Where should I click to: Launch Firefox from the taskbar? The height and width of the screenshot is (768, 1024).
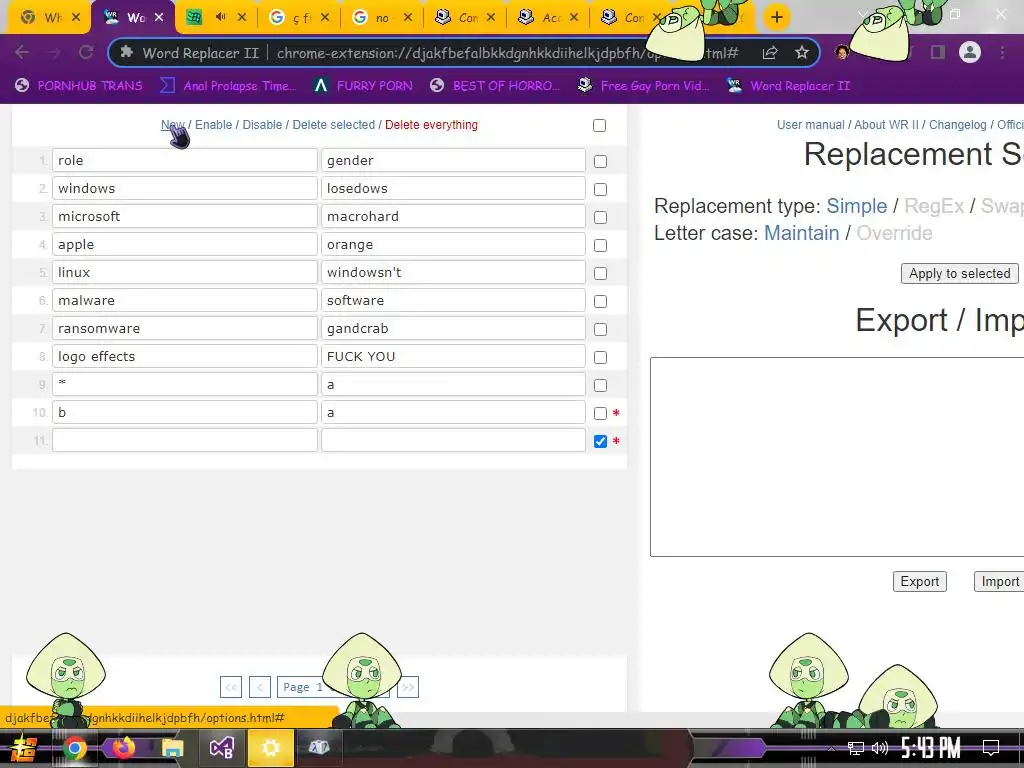(x=123, y=748)
